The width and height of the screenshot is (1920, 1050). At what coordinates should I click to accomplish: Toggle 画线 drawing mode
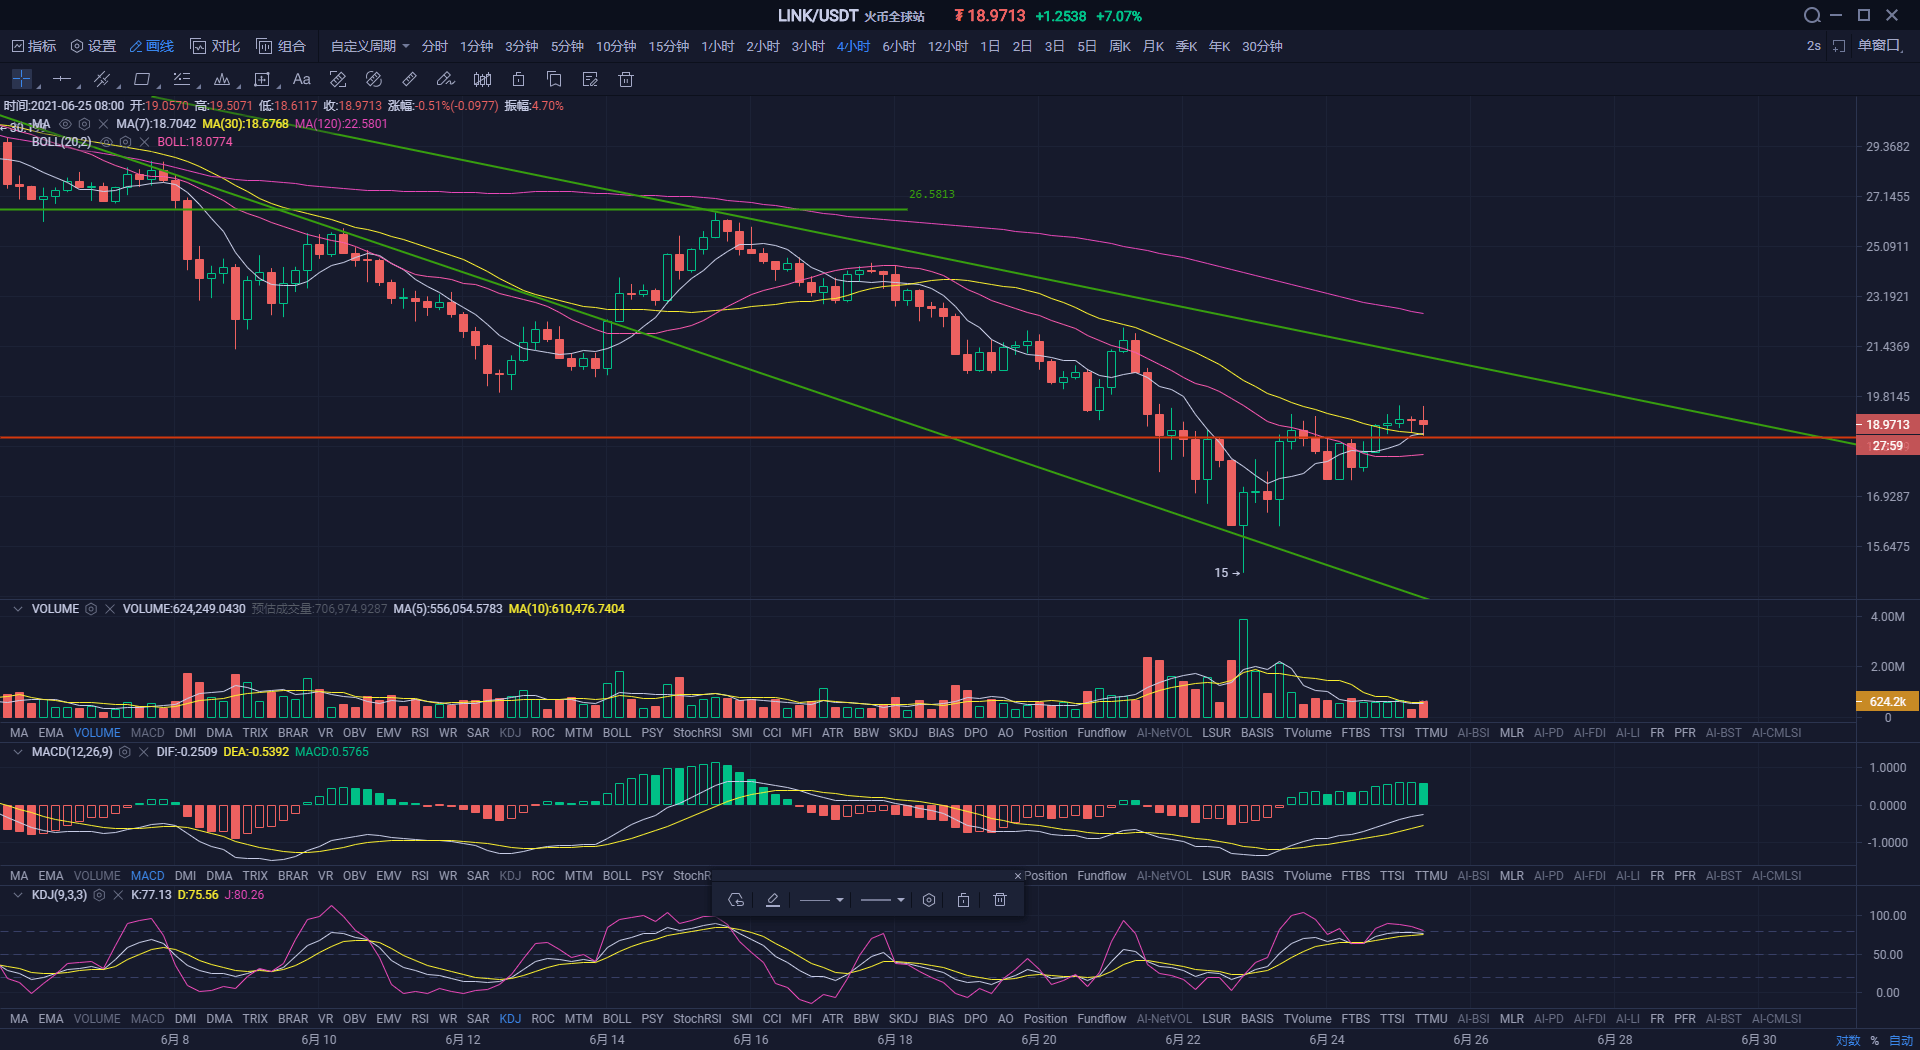click(x=151, y=46)
